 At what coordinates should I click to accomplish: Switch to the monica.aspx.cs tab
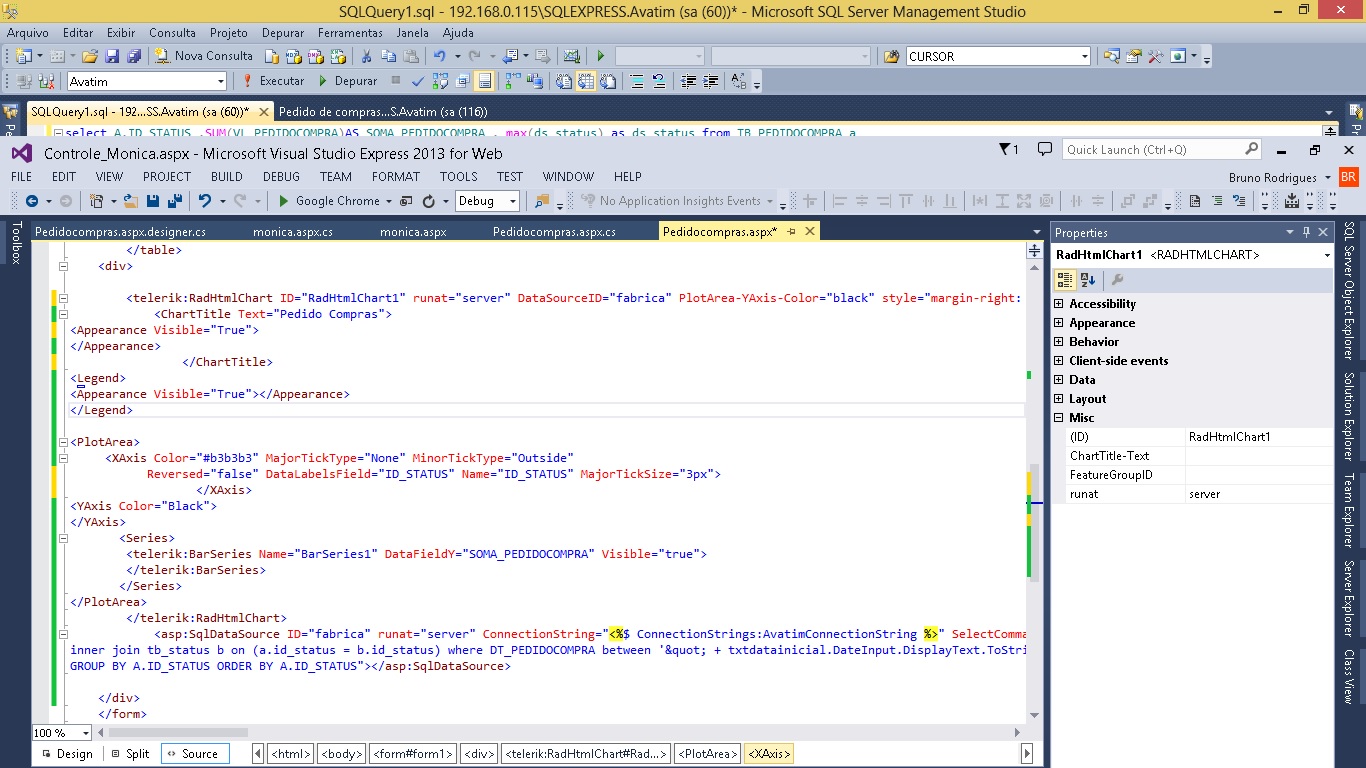tap(293, 232)
